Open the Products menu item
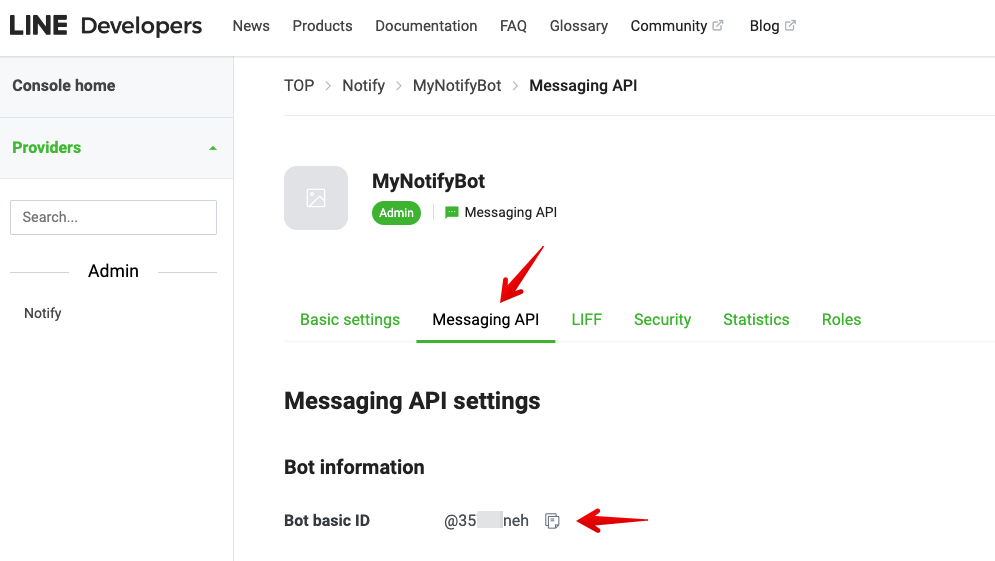This screenshot has width=995, height=561. (x=322, y=26)
